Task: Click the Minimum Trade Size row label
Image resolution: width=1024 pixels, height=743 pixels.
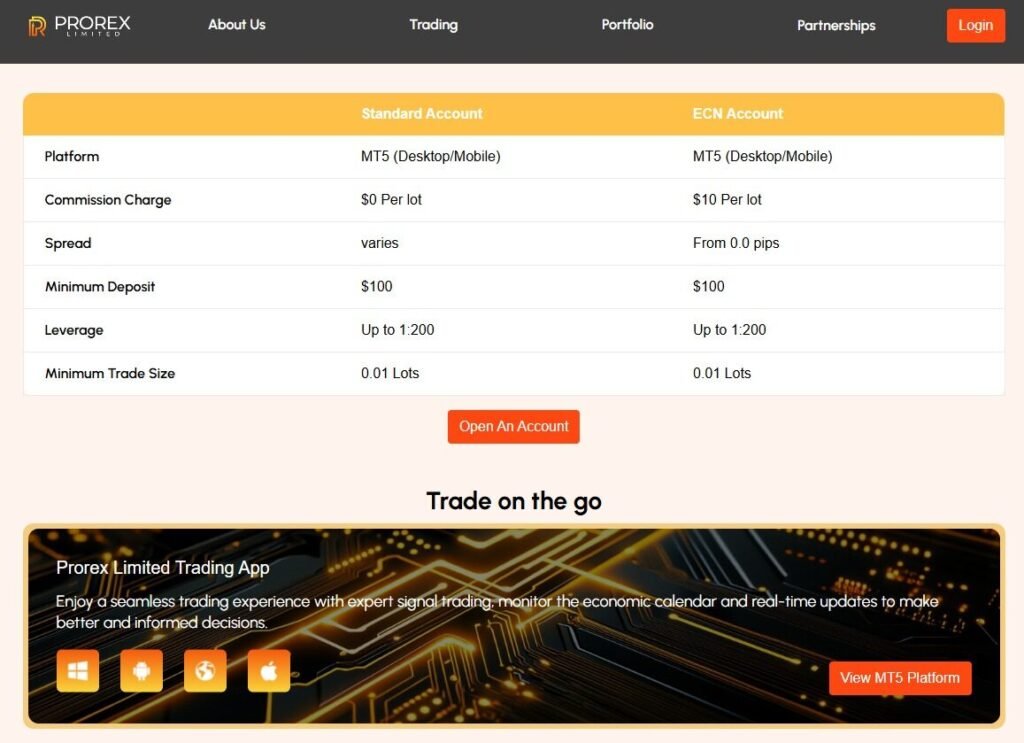Action: [109, 373]
